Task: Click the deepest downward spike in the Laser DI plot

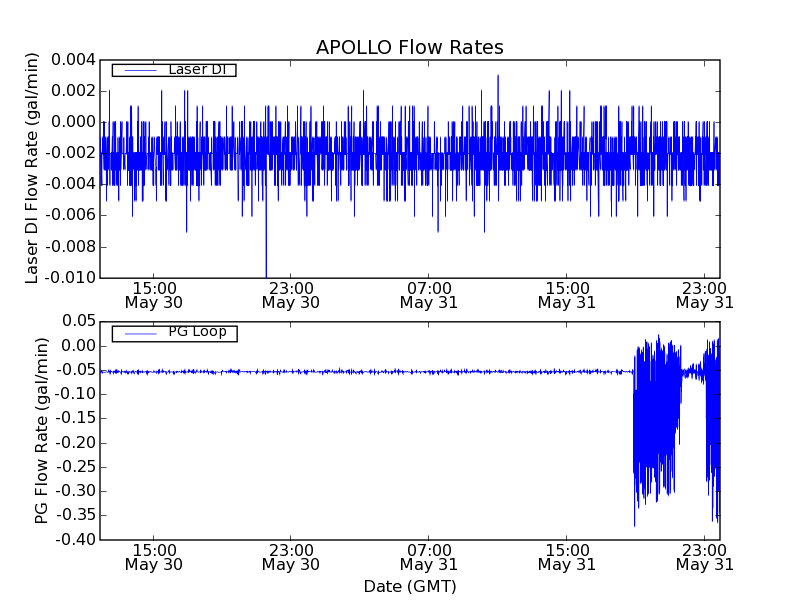Action: pyautogui.click(x=266, y=268)
